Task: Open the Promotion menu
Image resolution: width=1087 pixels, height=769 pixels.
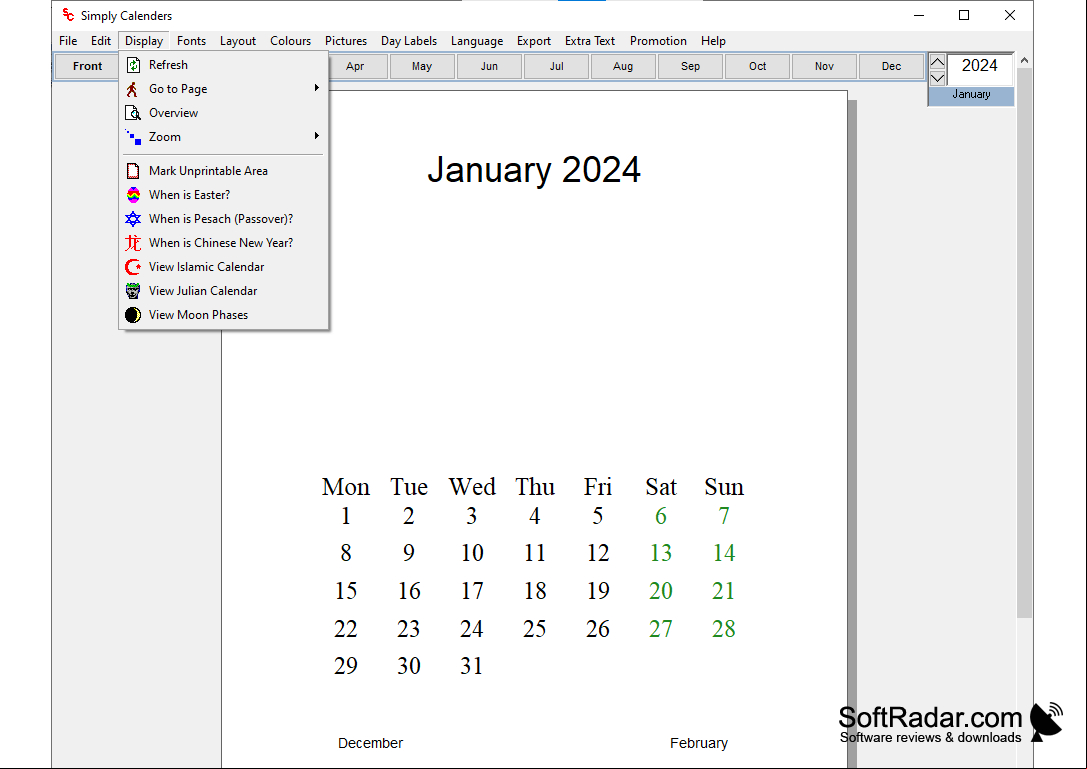Action: (x=659, y=41)
